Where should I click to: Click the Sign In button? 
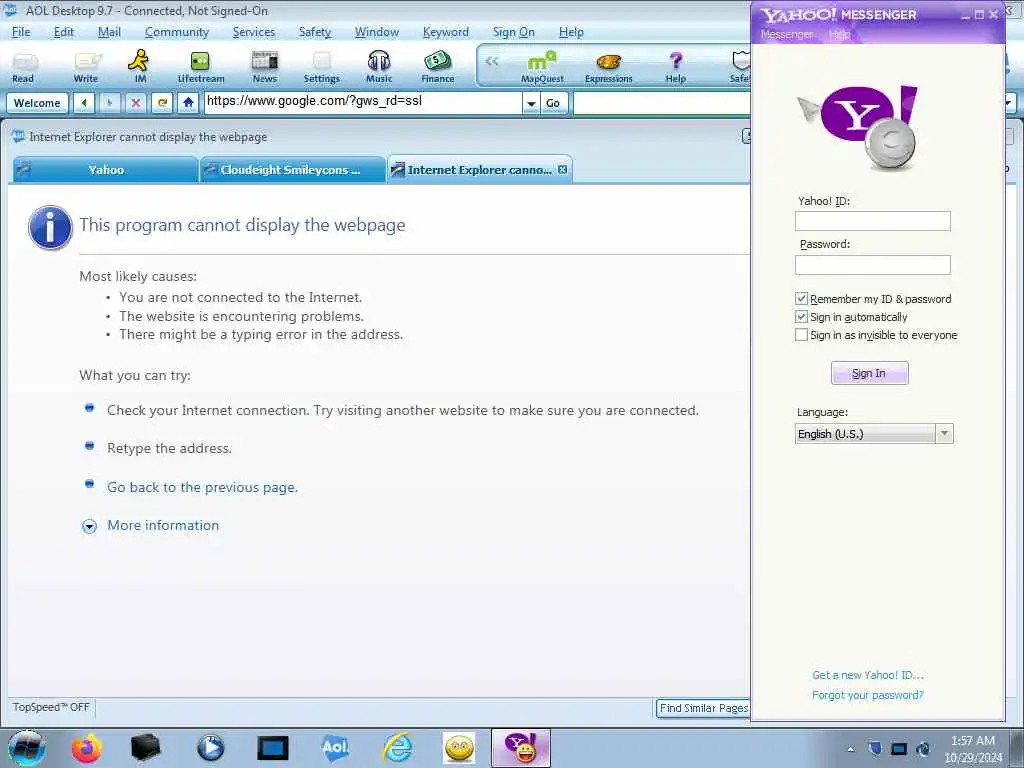(869, 373)
